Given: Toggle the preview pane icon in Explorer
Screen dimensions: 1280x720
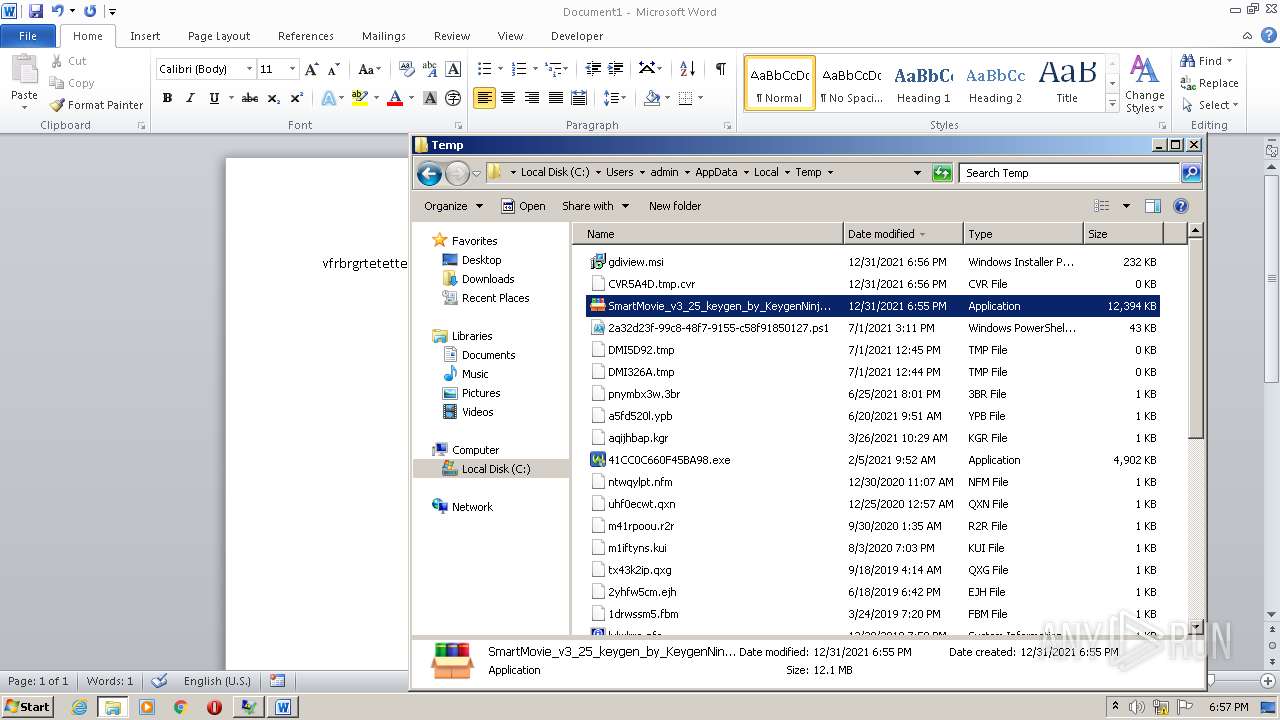Looking at the screenshot, I should coord(1153,206).
